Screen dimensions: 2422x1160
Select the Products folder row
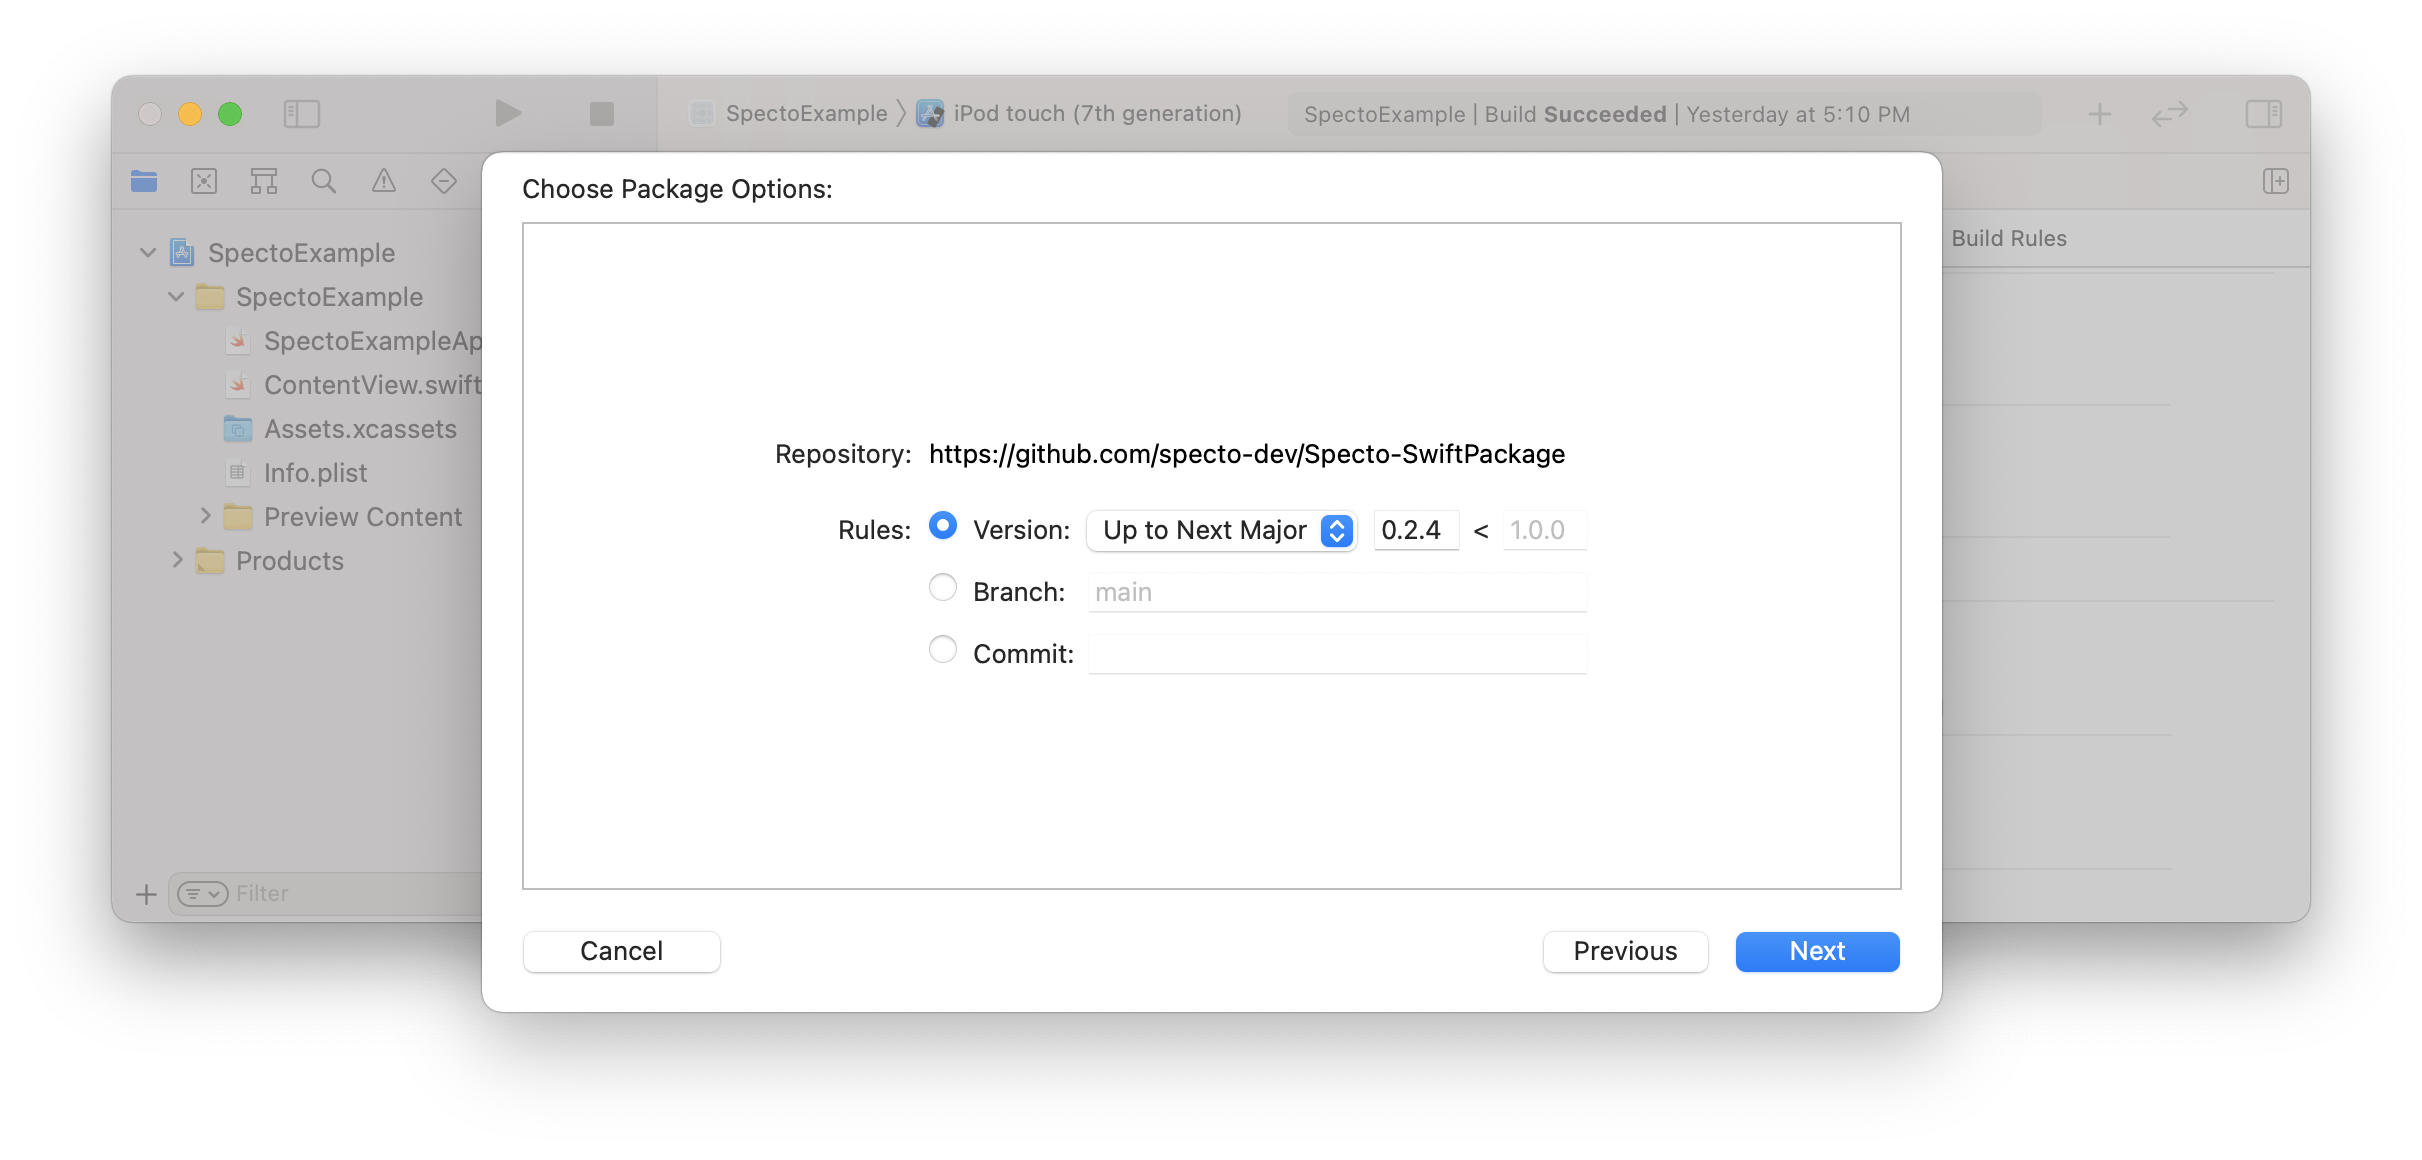click(270, 561)
